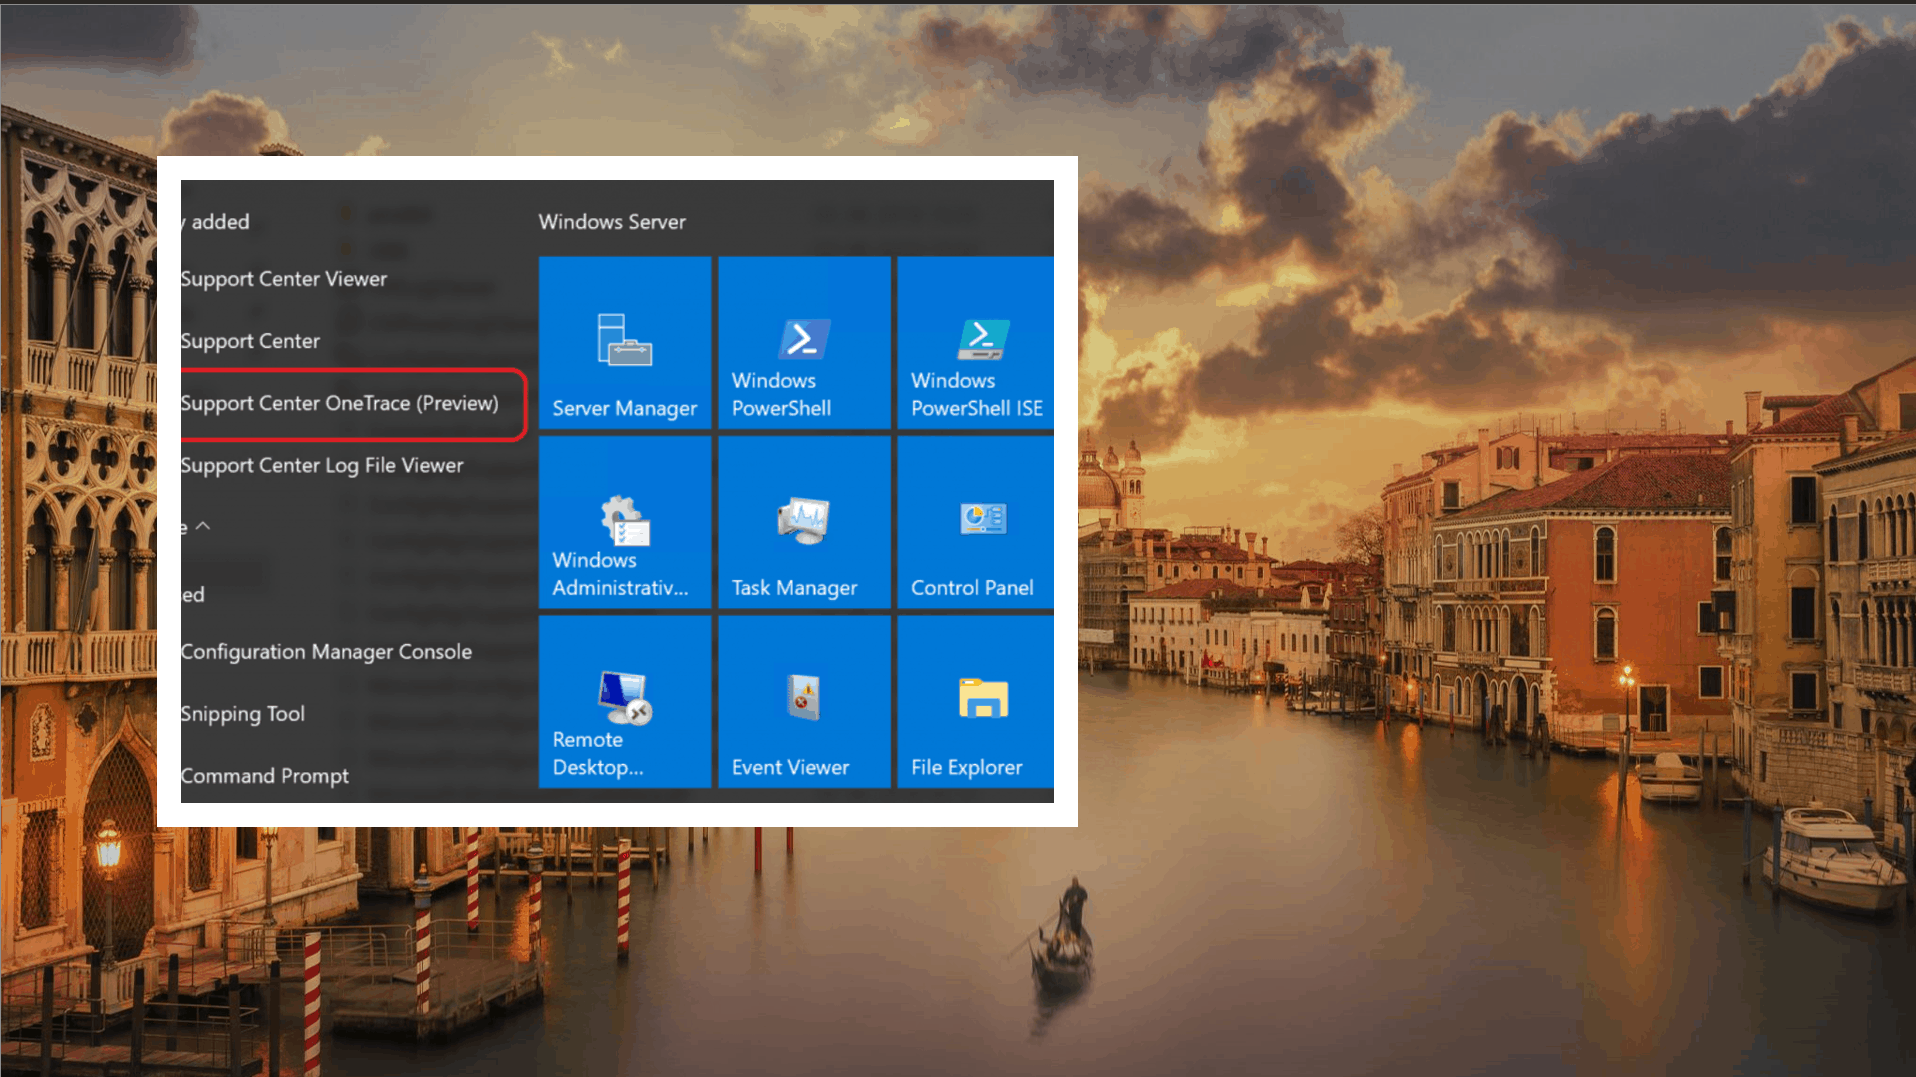The width and height of the screenshot is (1916, 1077).
Task: Launch Support Center OneTrace (Preview)
Action: click(x=340, y=403)
